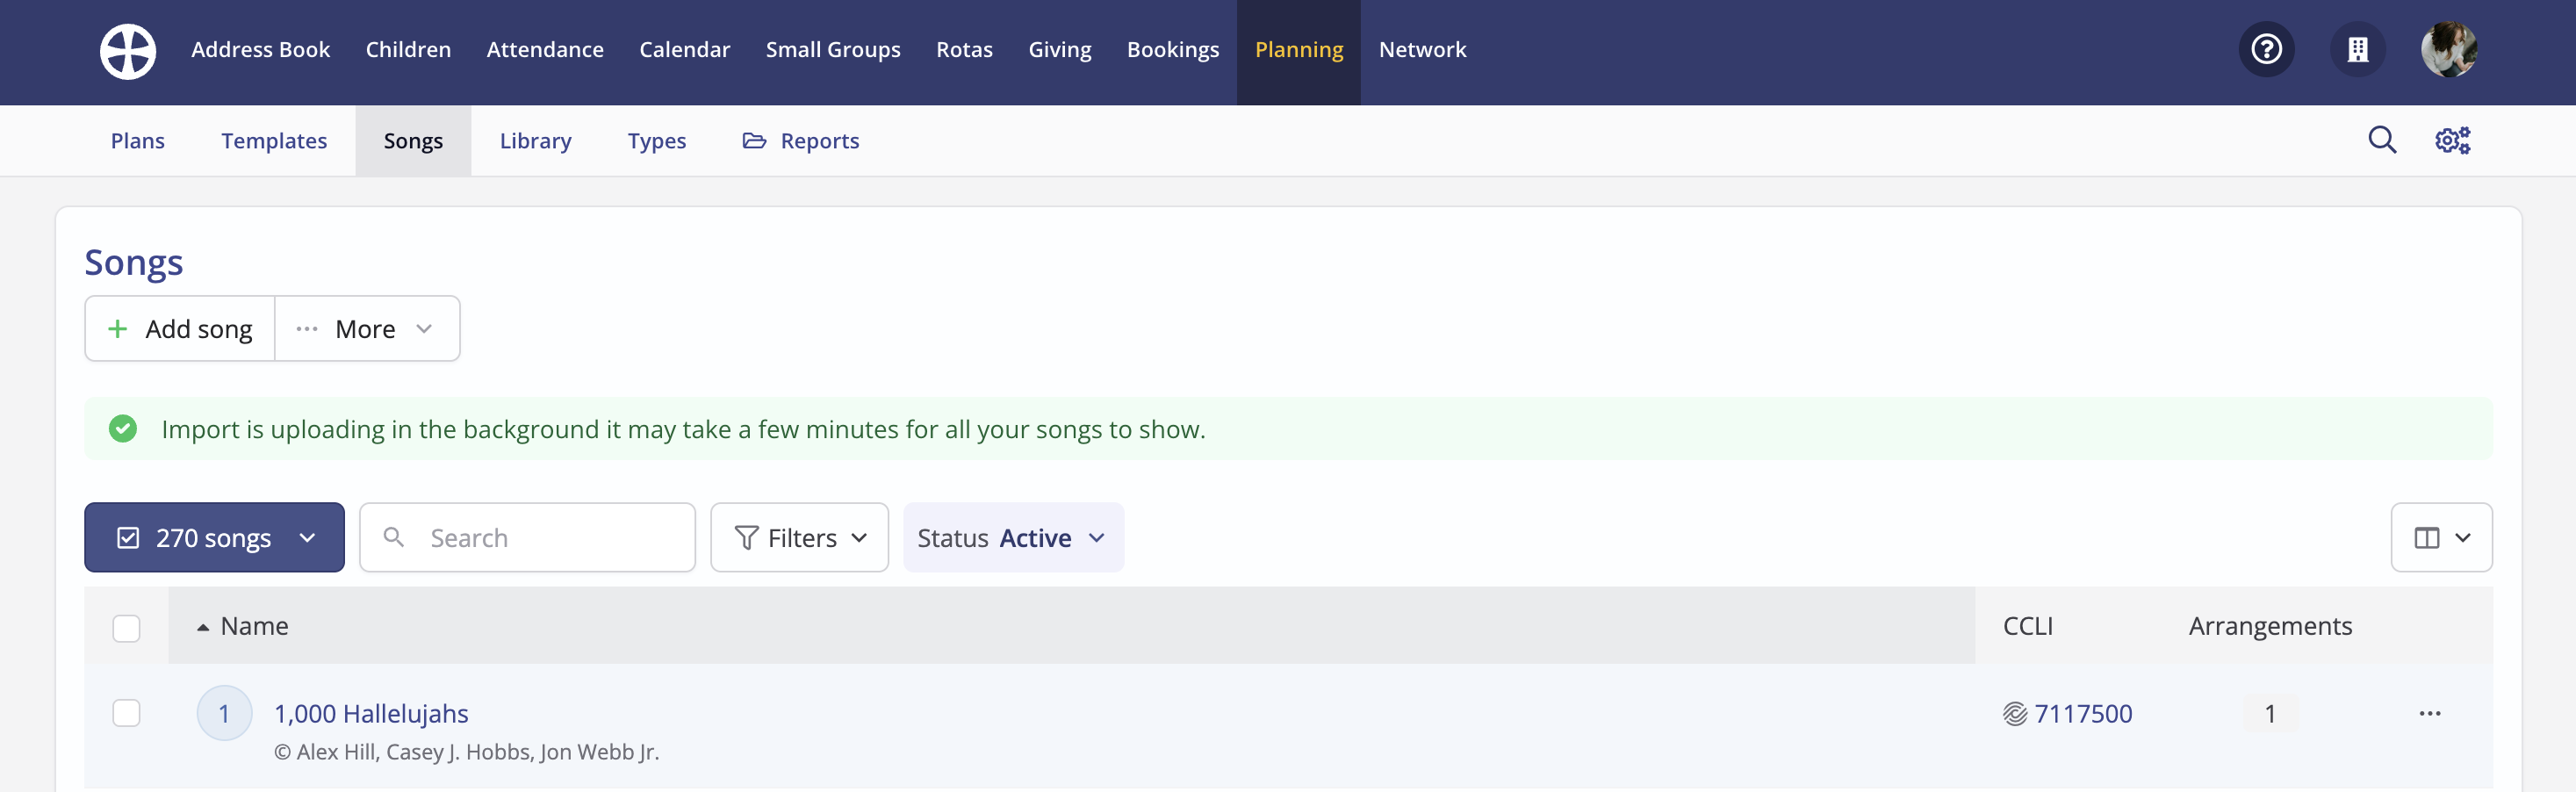Open the Calendar module
2576x792 pixels.
(684, 49)
